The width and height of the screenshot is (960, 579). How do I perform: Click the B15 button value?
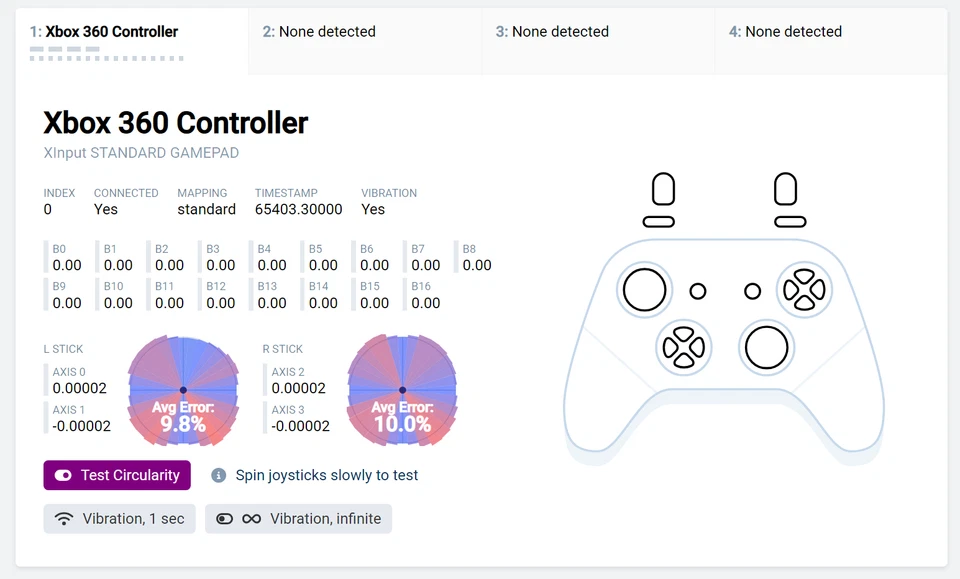tap(375, 303)
